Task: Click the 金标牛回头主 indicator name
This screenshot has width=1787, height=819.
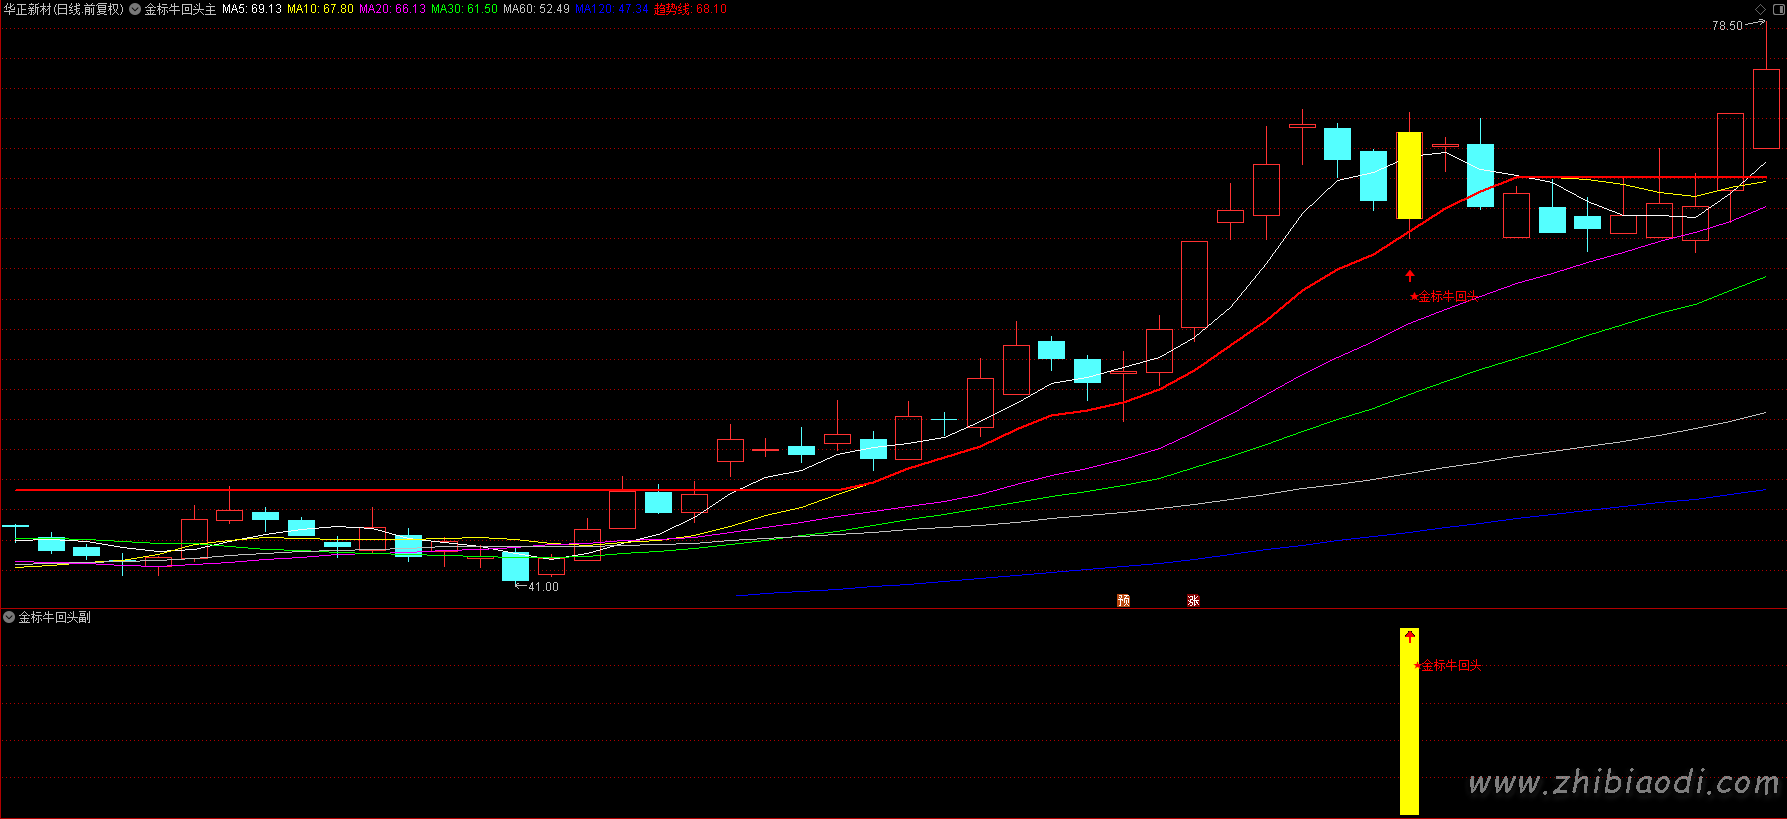Action: tap(180, 9)
